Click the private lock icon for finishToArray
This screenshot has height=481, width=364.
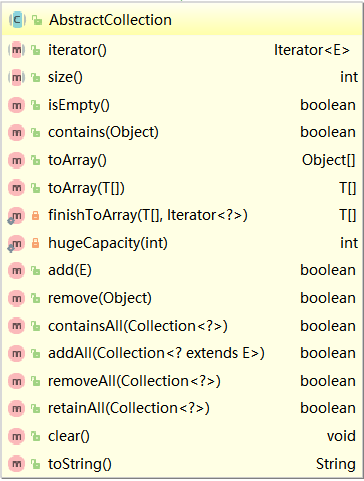(35, 215)
